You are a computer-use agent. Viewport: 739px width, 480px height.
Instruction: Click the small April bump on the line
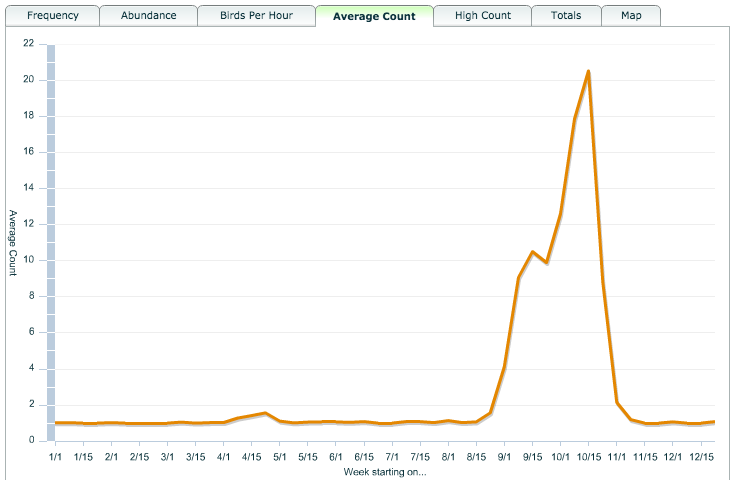(264, 413)
